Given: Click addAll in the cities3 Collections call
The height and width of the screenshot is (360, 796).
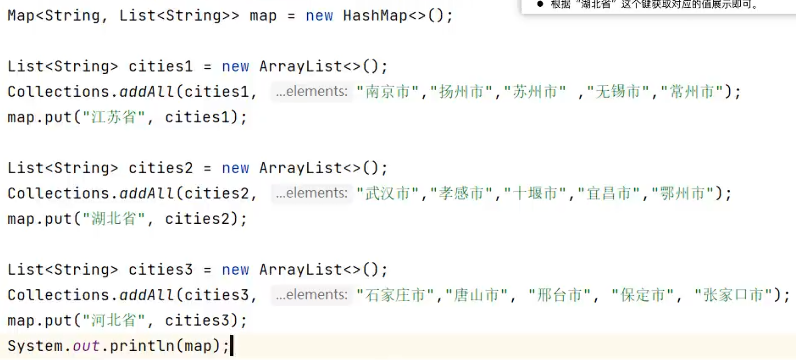Looking at the screenshot, I should click(x=147, y=295).
